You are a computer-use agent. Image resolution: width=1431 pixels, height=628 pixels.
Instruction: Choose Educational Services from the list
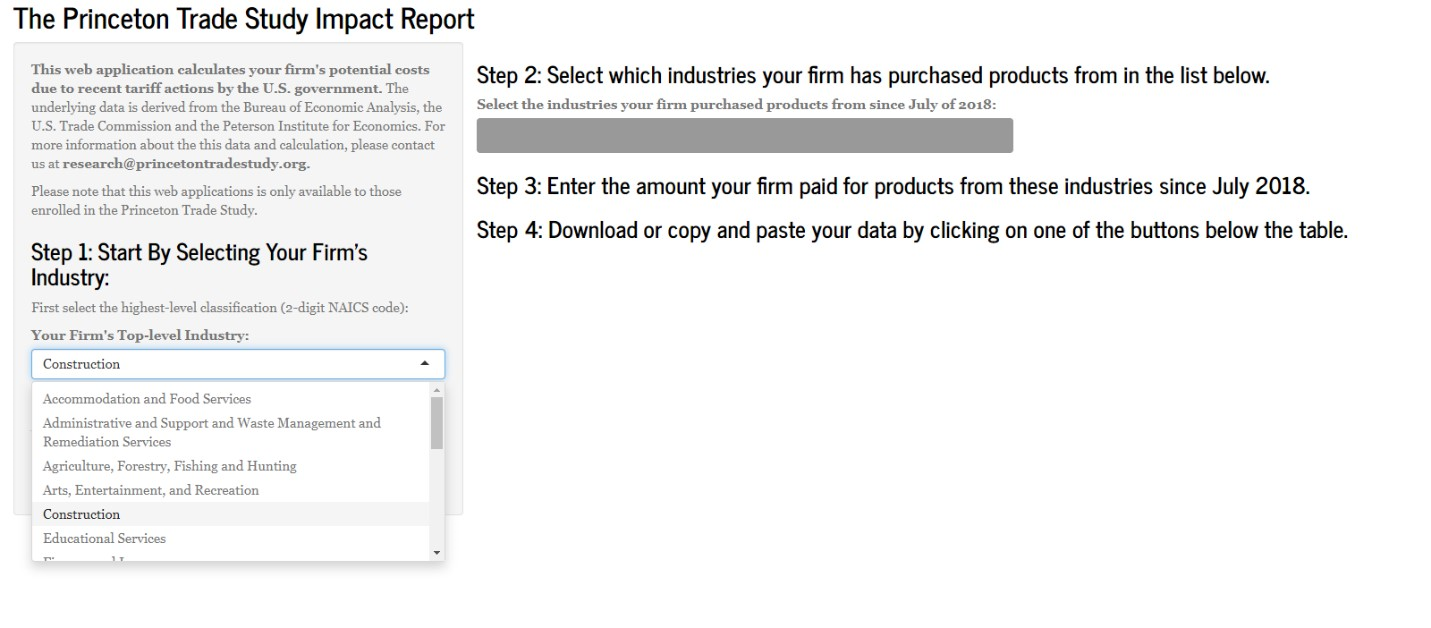point(231,538)
